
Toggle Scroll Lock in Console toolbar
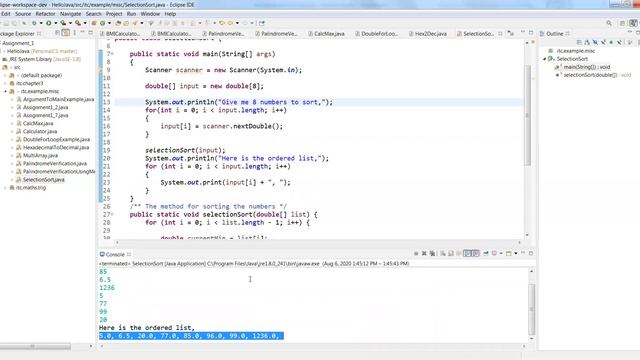[x=451, y=253]
